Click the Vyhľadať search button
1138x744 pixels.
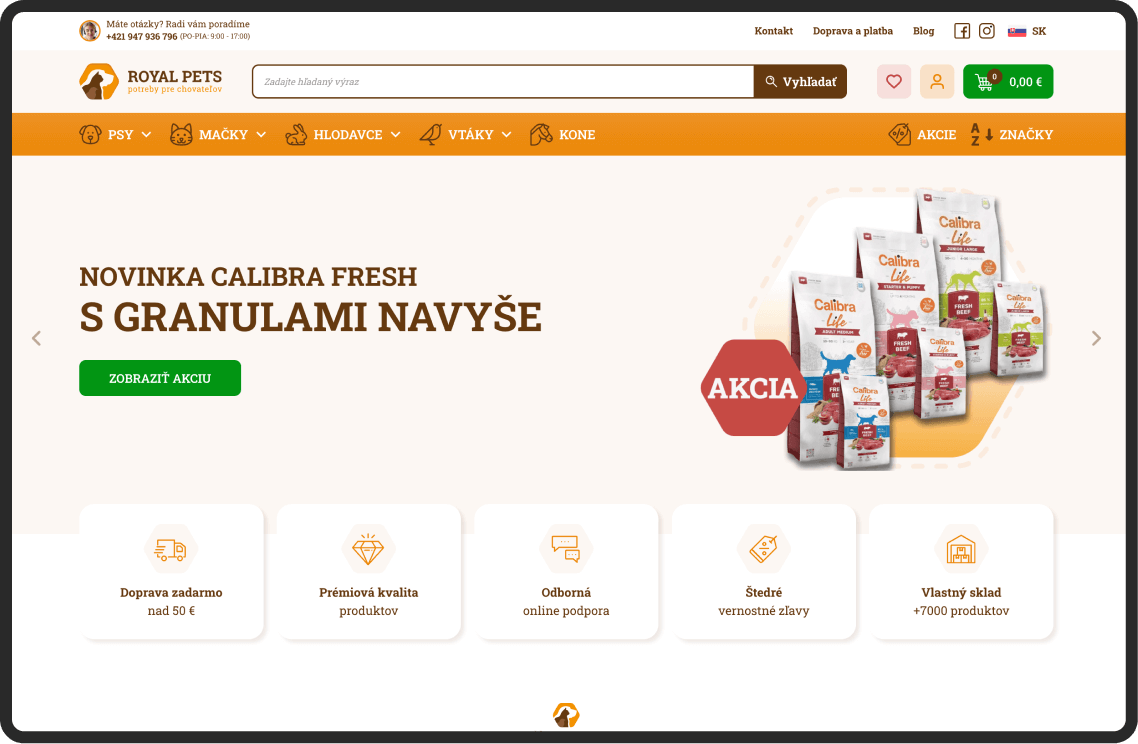pyautogui.click(x=800, y=81)
